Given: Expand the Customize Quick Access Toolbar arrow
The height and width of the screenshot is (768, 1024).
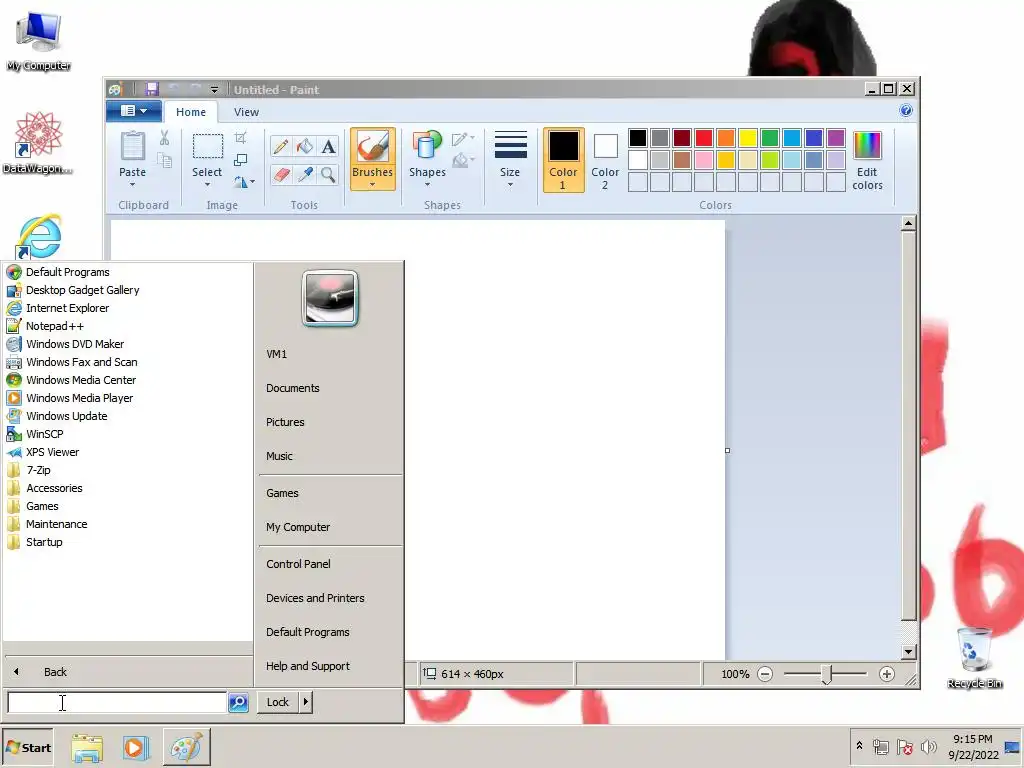Looking at the screenshot, I should 214,89.
